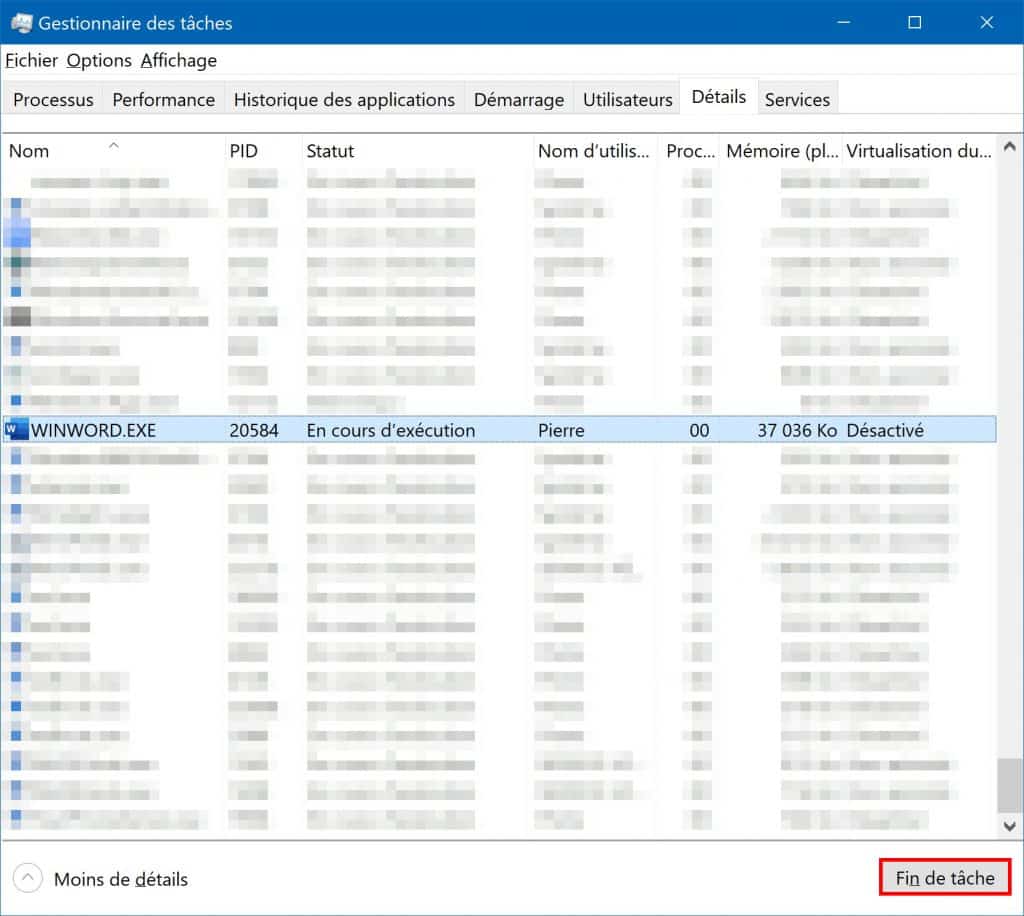Viewport: 1024px width, 916px height.
Task: Sort by the Statut column header
Action: pos(330,151)
